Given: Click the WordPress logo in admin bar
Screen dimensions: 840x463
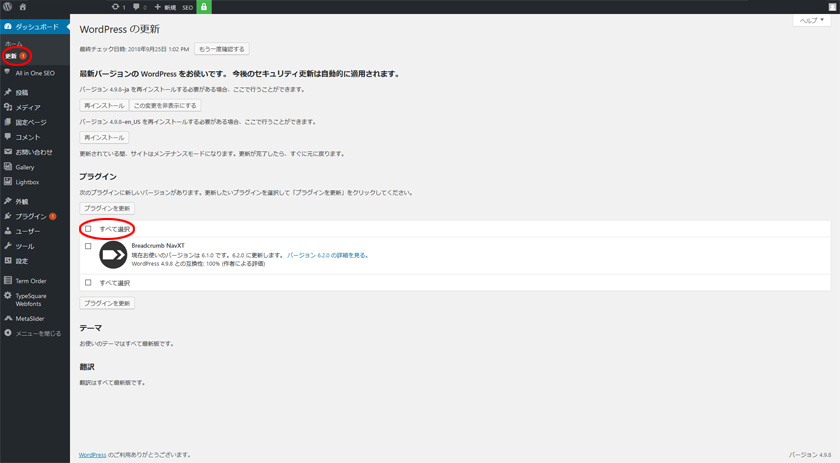Looking at the screenshot, I should click(8, 7).
